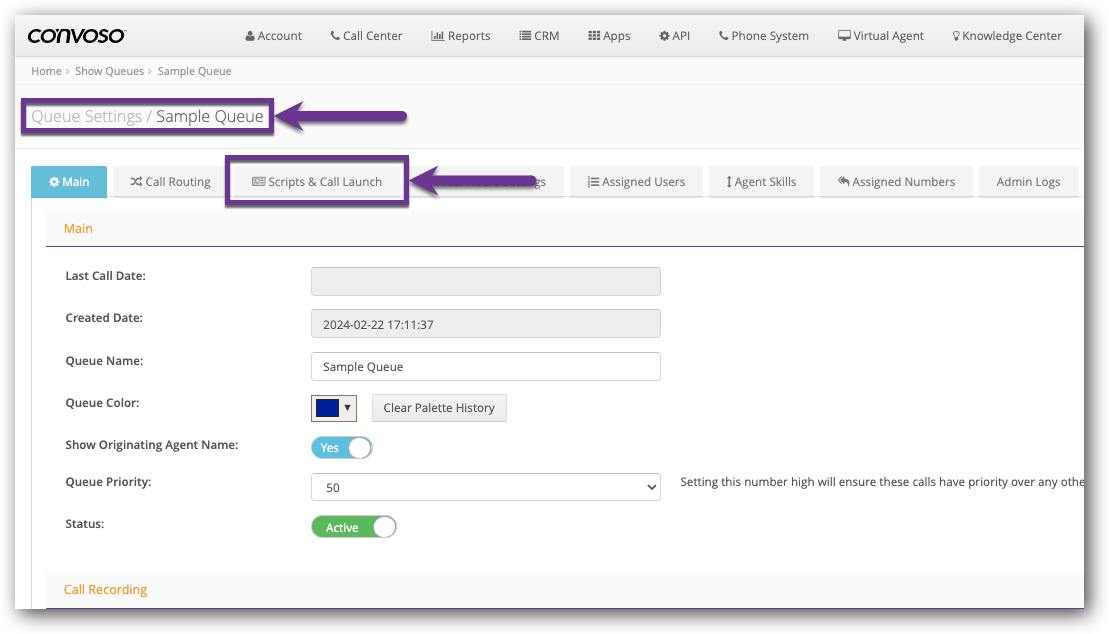Click the Knowledge Center lightbulb icon
This screenshot has height=634, width=1109.
click(956, 36)
